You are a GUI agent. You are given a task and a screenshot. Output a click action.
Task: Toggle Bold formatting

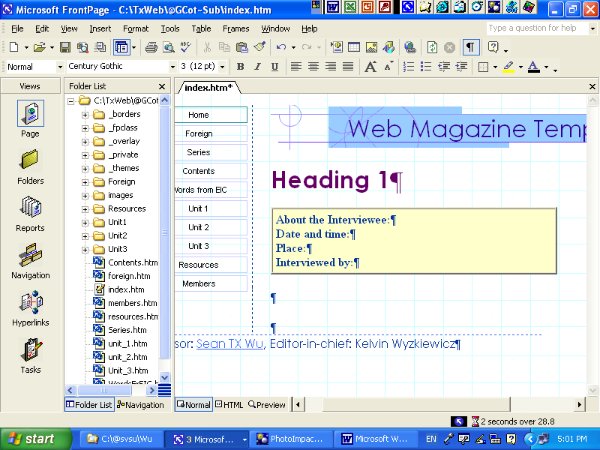point(241,67)
